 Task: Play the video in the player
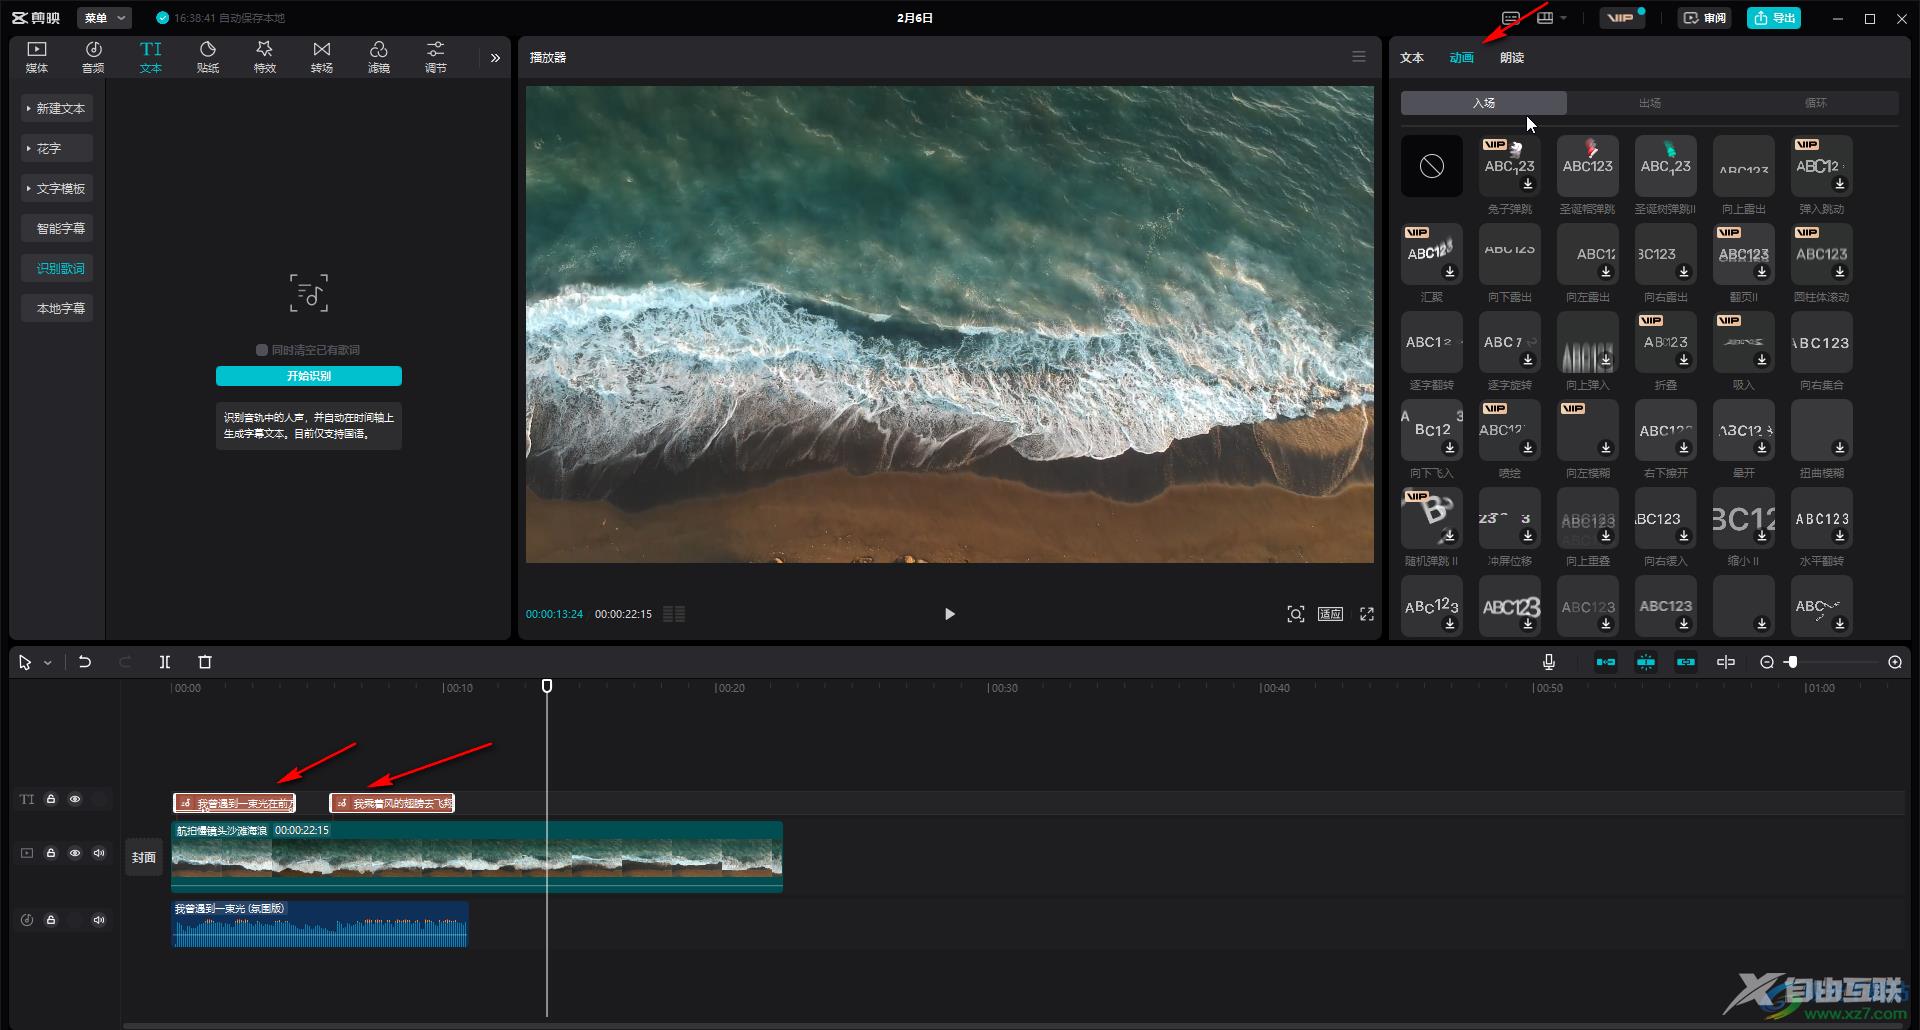point(950,614)
